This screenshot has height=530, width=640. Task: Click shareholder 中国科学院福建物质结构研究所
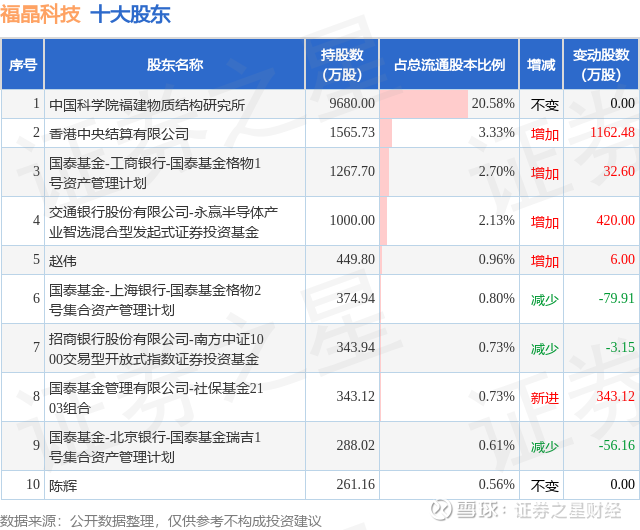[147, 105]
